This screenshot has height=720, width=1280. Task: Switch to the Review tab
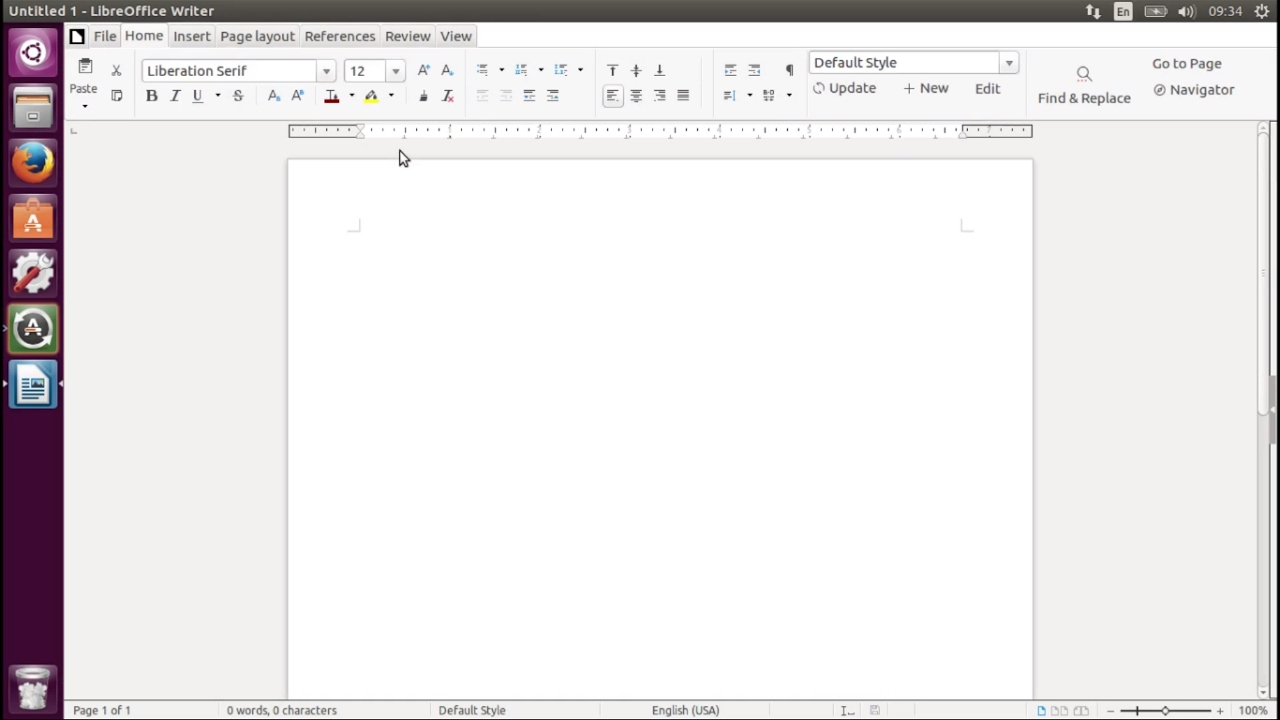click(x=408, y=36)
